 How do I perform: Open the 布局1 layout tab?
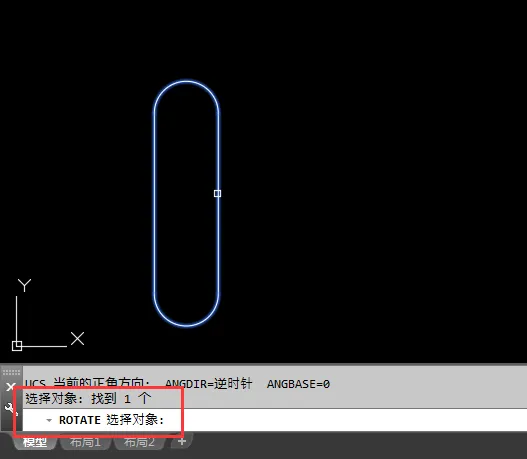click(x=85, y=442)
